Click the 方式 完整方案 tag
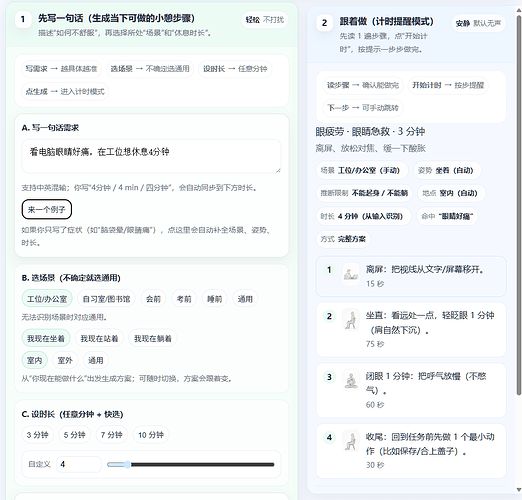The image size is (522, 500). coord(343,239)
